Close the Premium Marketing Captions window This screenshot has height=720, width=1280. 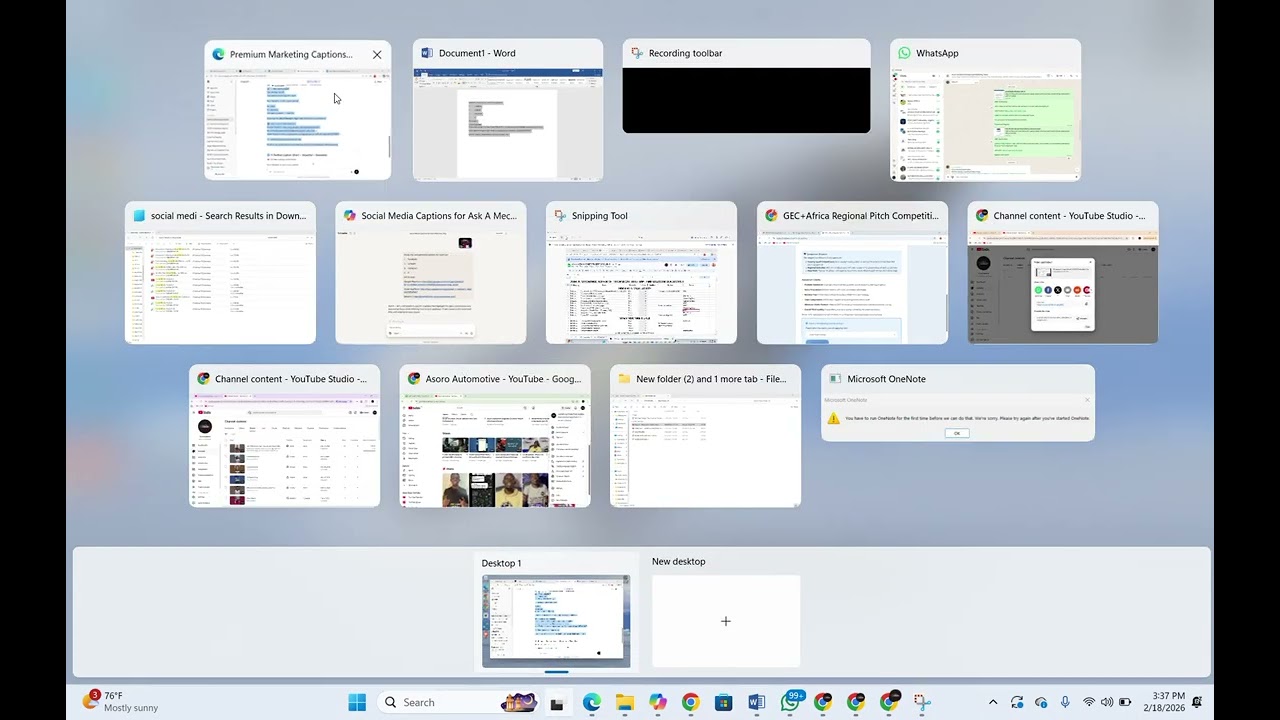(377, 55)
